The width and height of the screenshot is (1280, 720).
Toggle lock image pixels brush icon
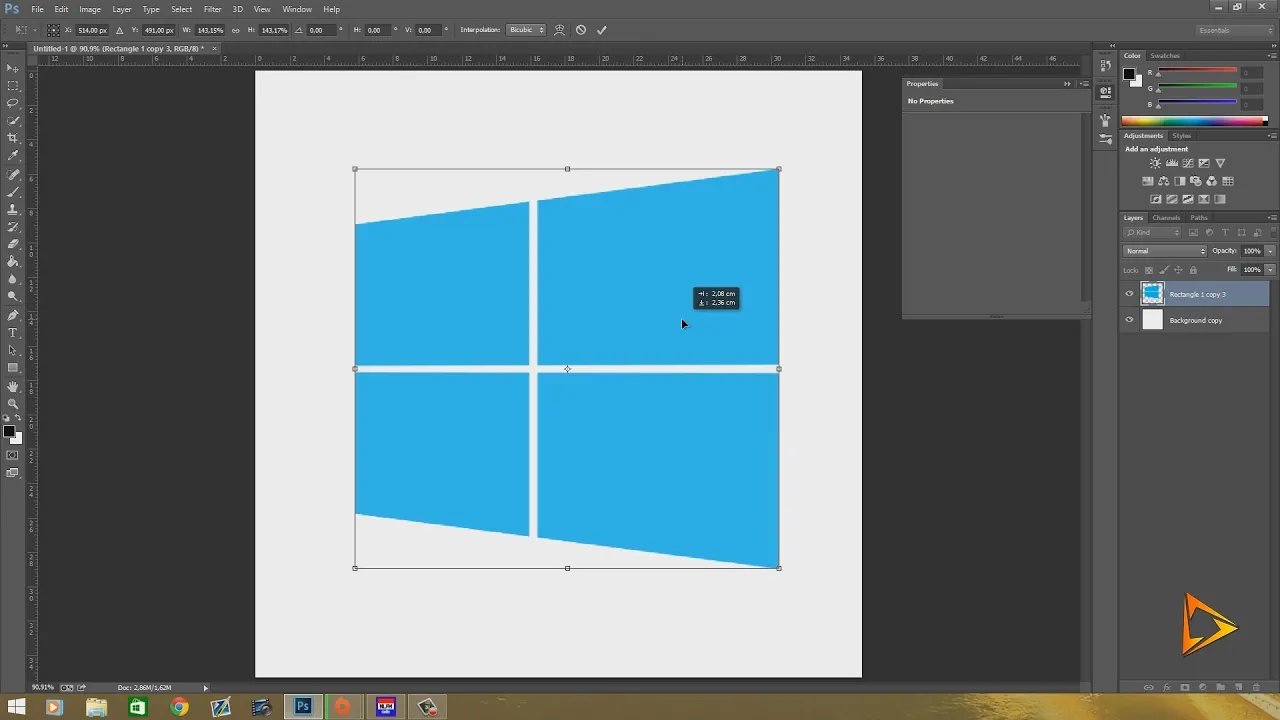point(1164,270)
